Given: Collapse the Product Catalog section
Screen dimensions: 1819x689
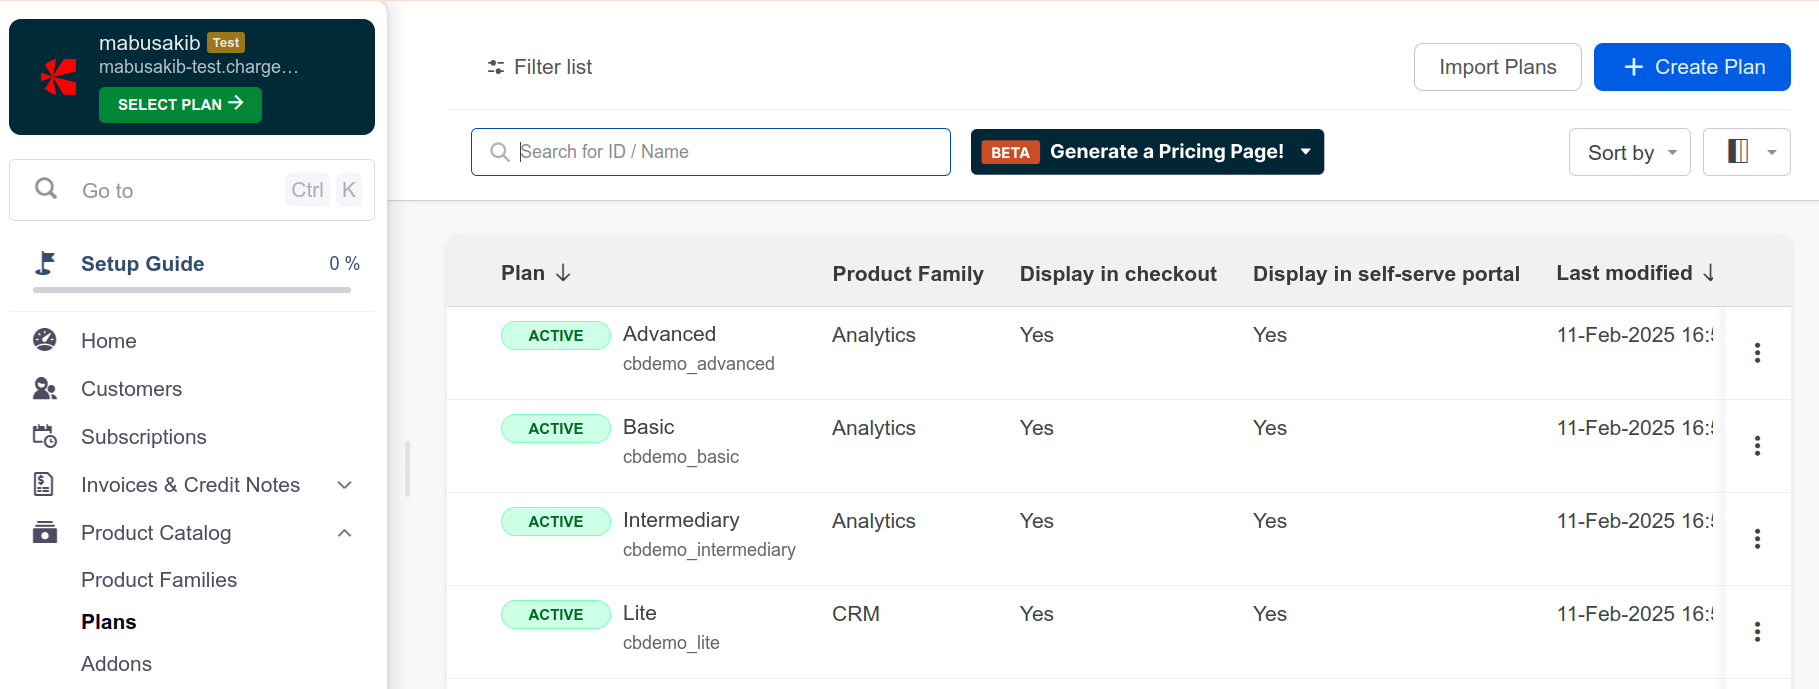Looking at the screenshot, I should tap(345, 533).
